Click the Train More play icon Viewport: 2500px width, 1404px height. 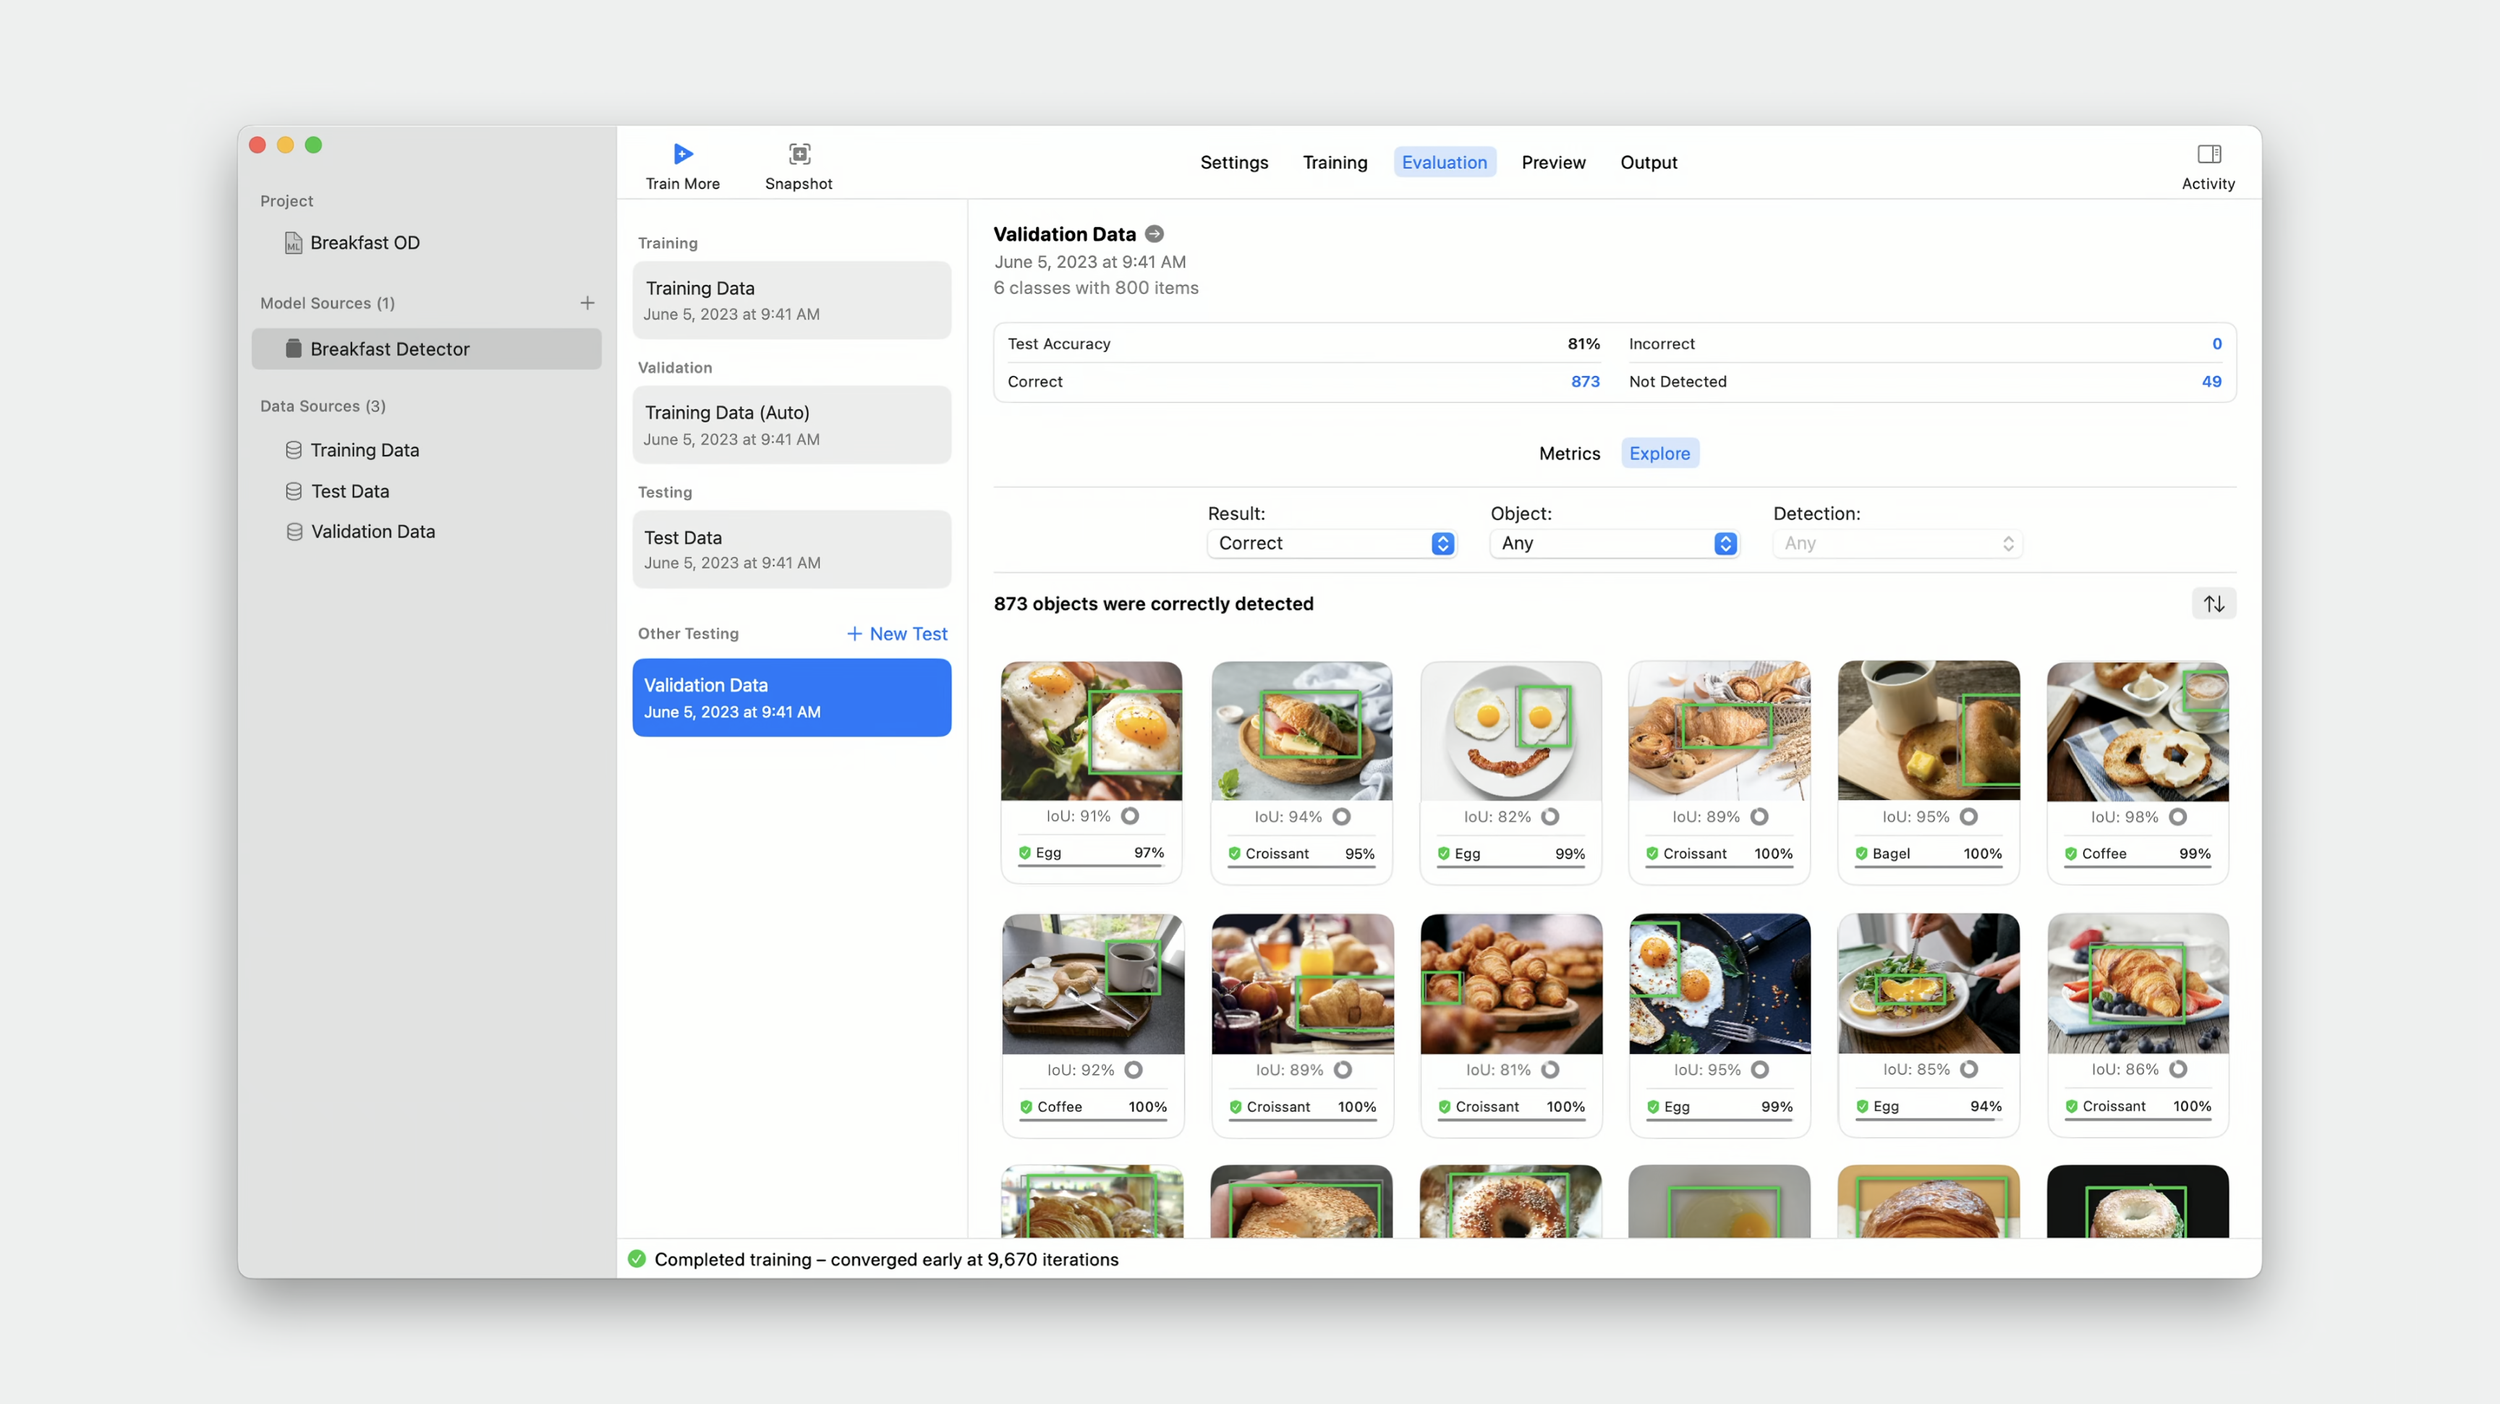(x=683, y=154)
